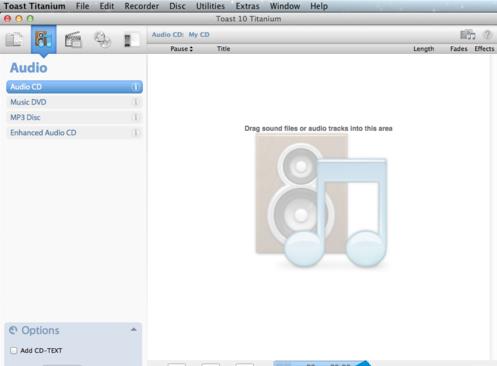Image resolution: width=497 pixels, height=366 pixels.
Task: Show info for Enhanced Audio CD
Action: (x=135, y=133)
